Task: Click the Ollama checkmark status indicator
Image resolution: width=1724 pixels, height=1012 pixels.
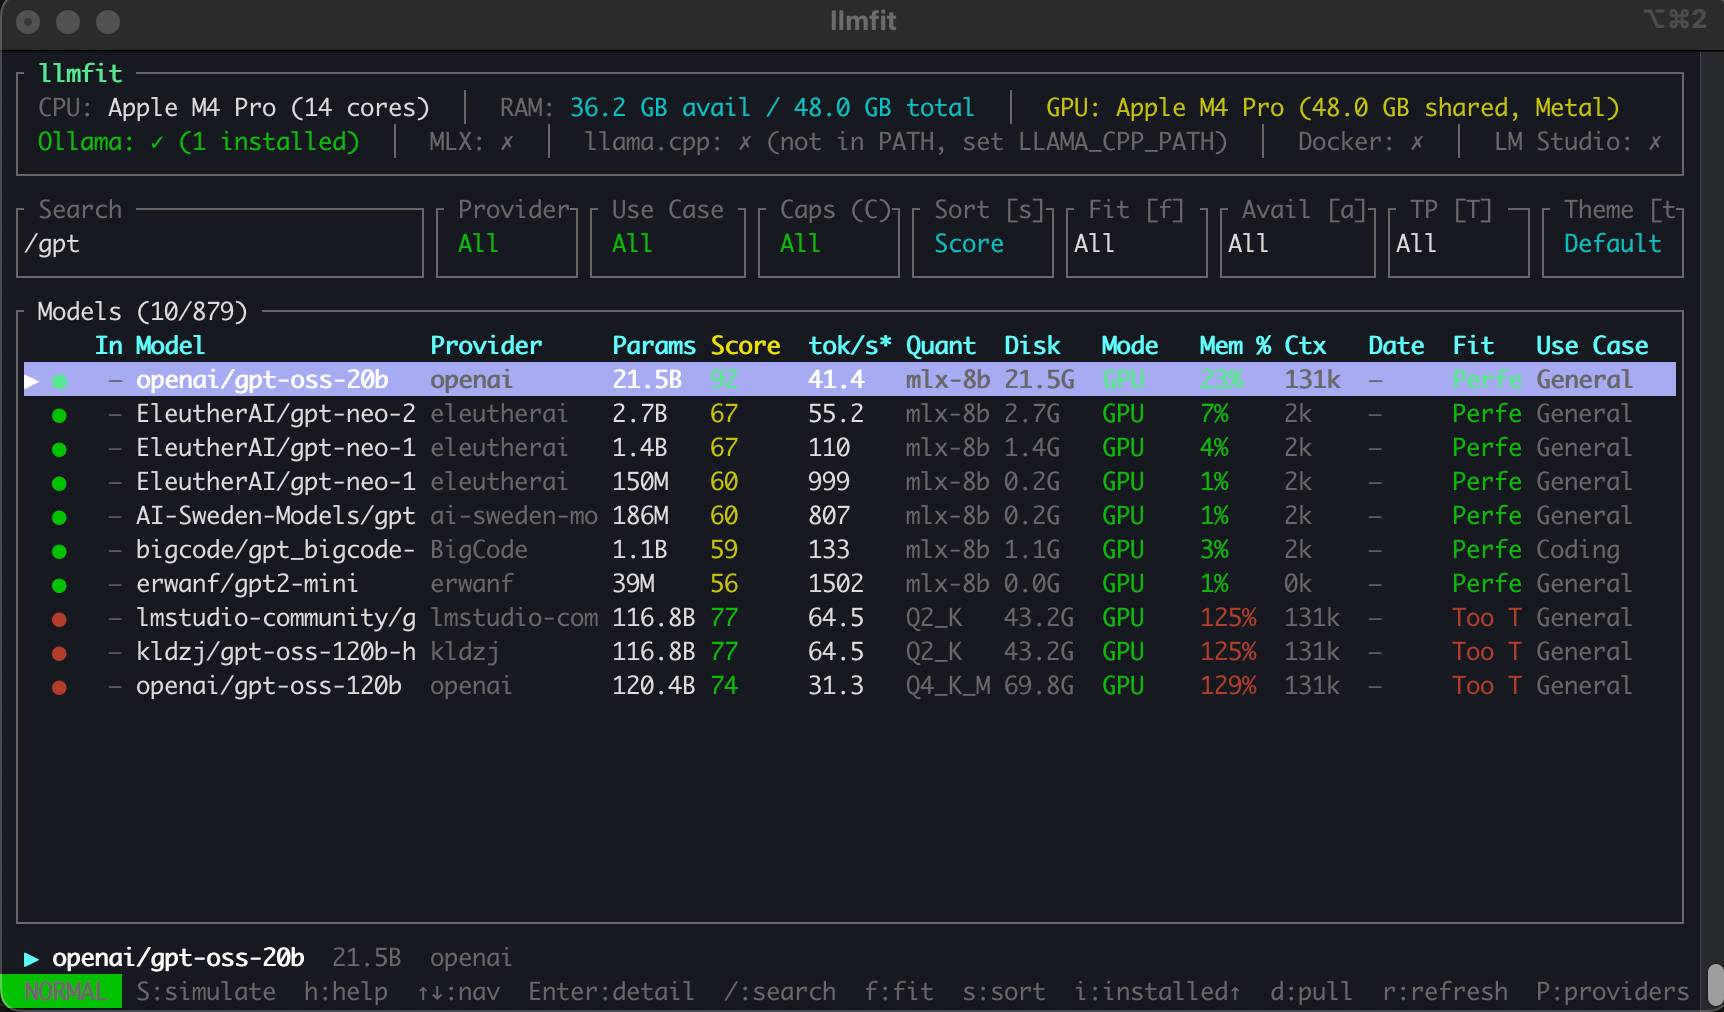Action: [x=157, y=142]
